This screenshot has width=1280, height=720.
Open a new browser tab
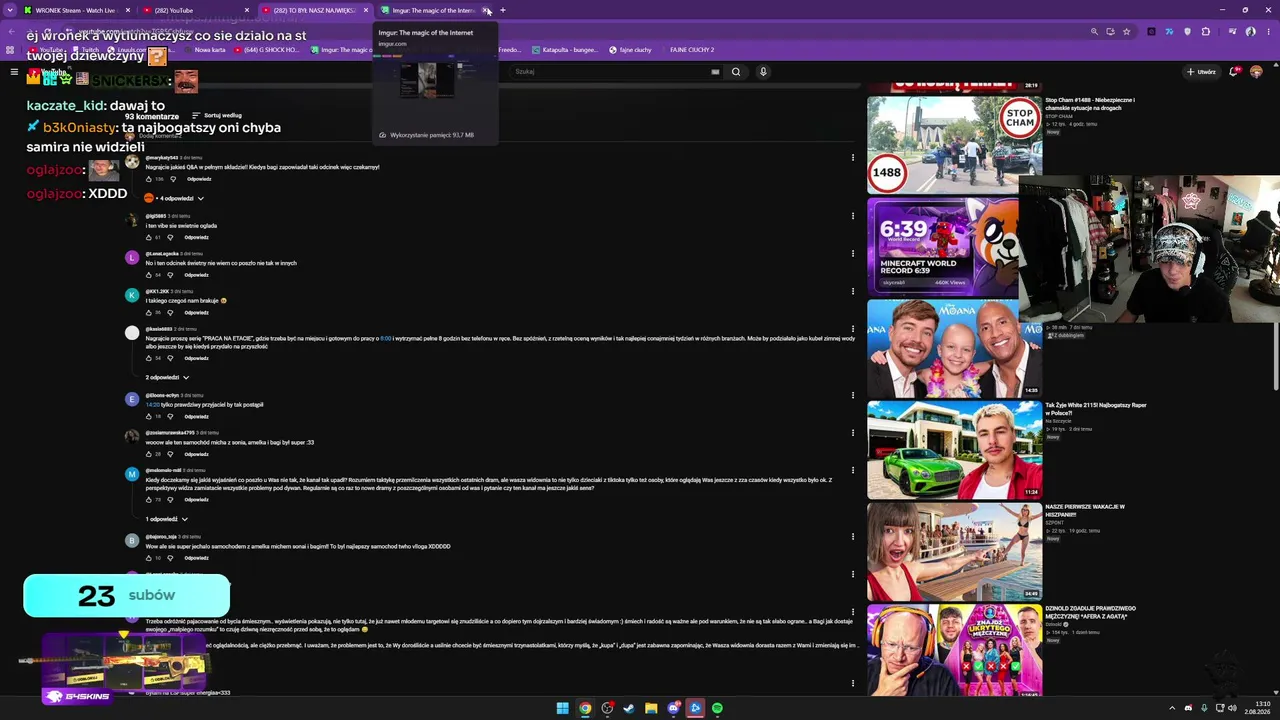503,10
